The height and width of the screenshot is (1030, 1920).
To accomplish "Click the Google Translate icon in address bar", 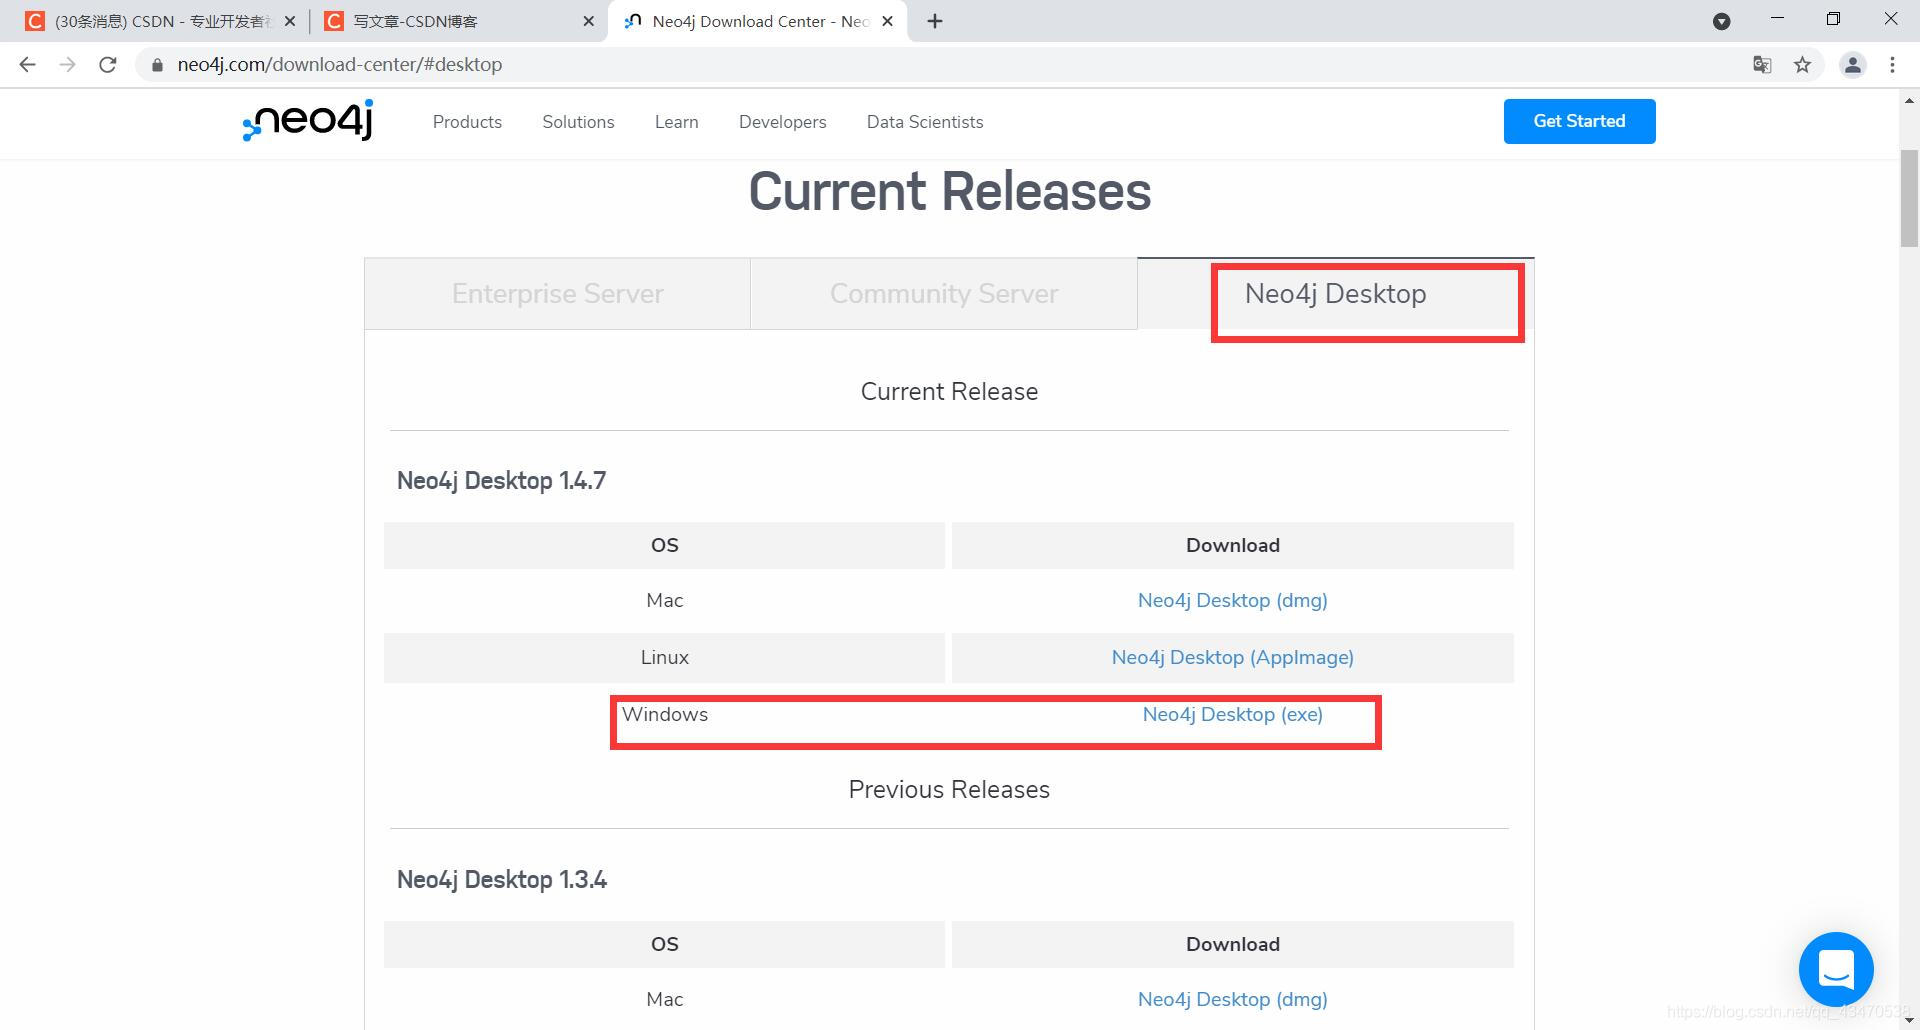I will [1762, 64].
